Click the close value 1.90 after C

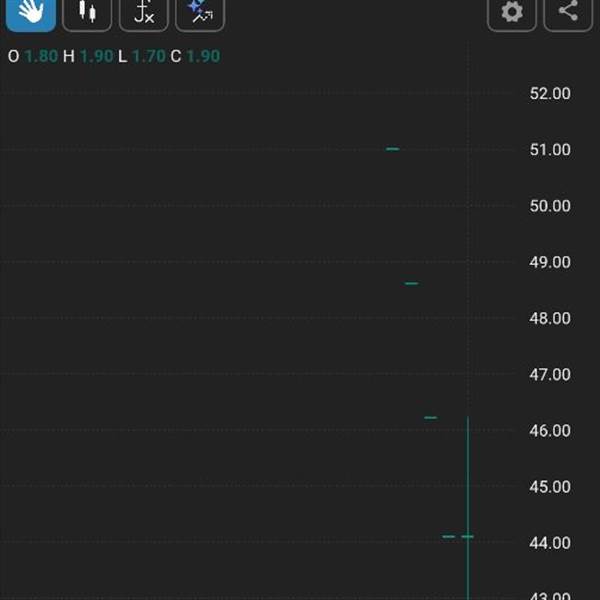click(x=203, y=56)
